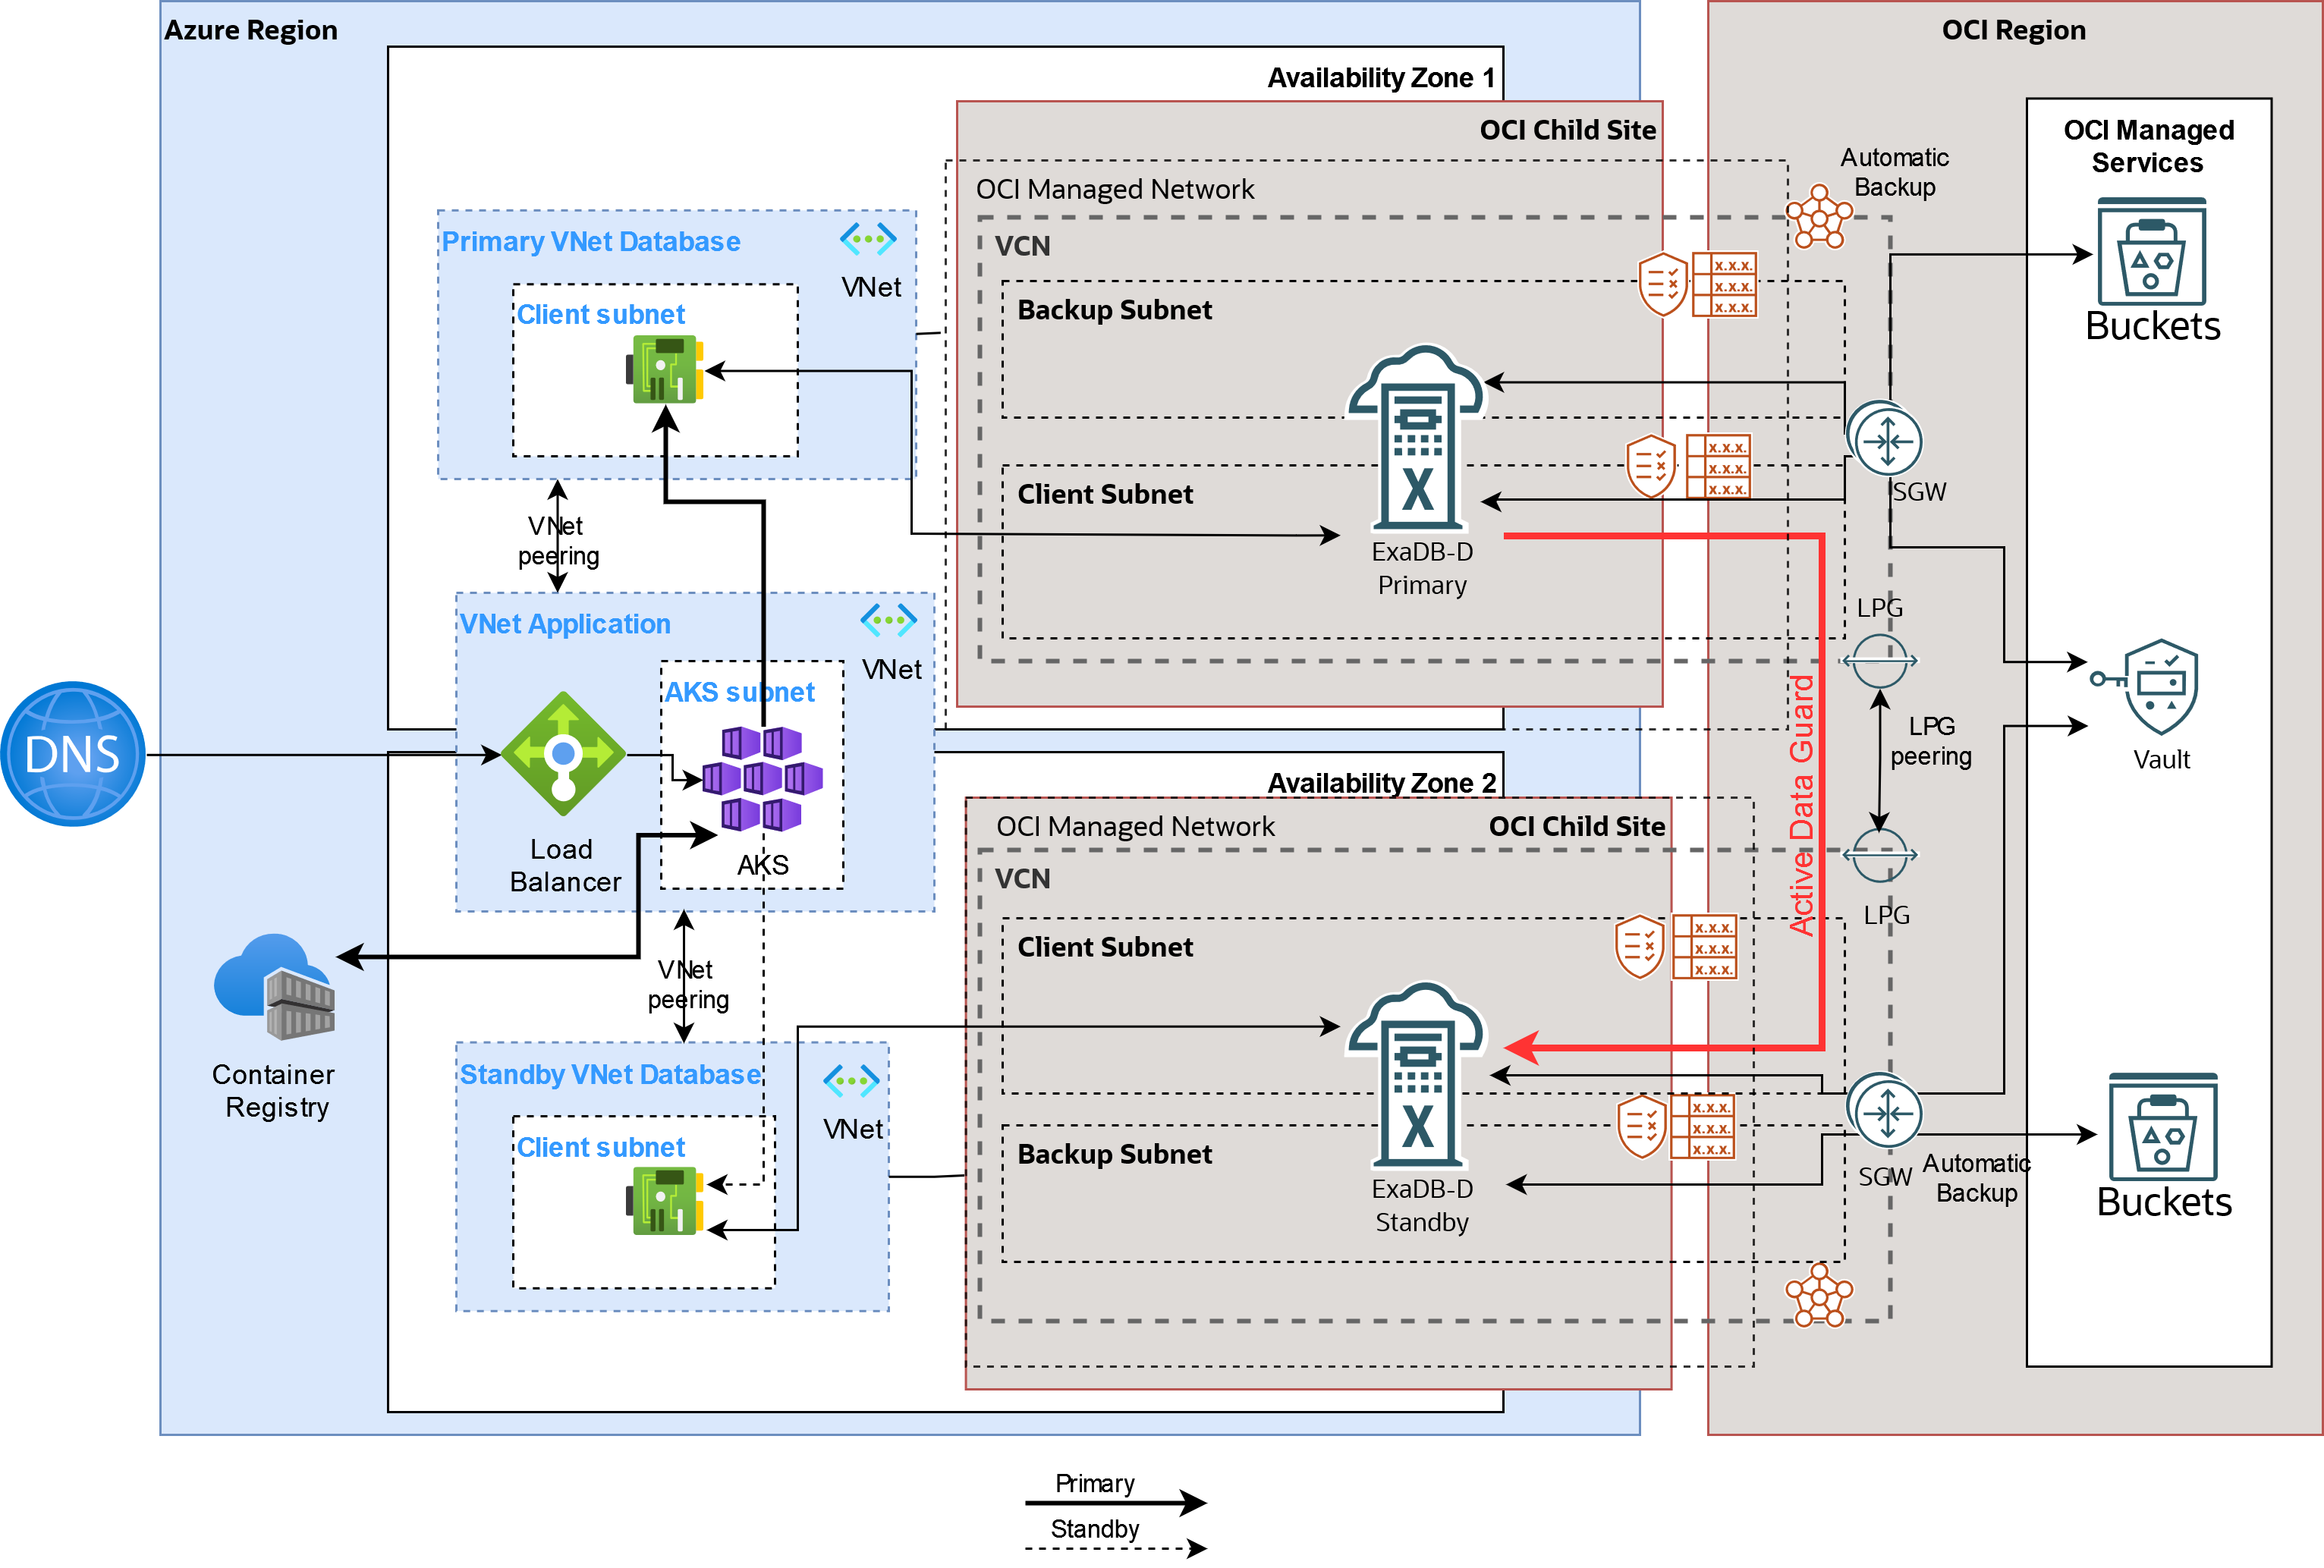The image size is (2324, 1568).
Task: Click the Vault caption text
Action: pos(2161,760)
